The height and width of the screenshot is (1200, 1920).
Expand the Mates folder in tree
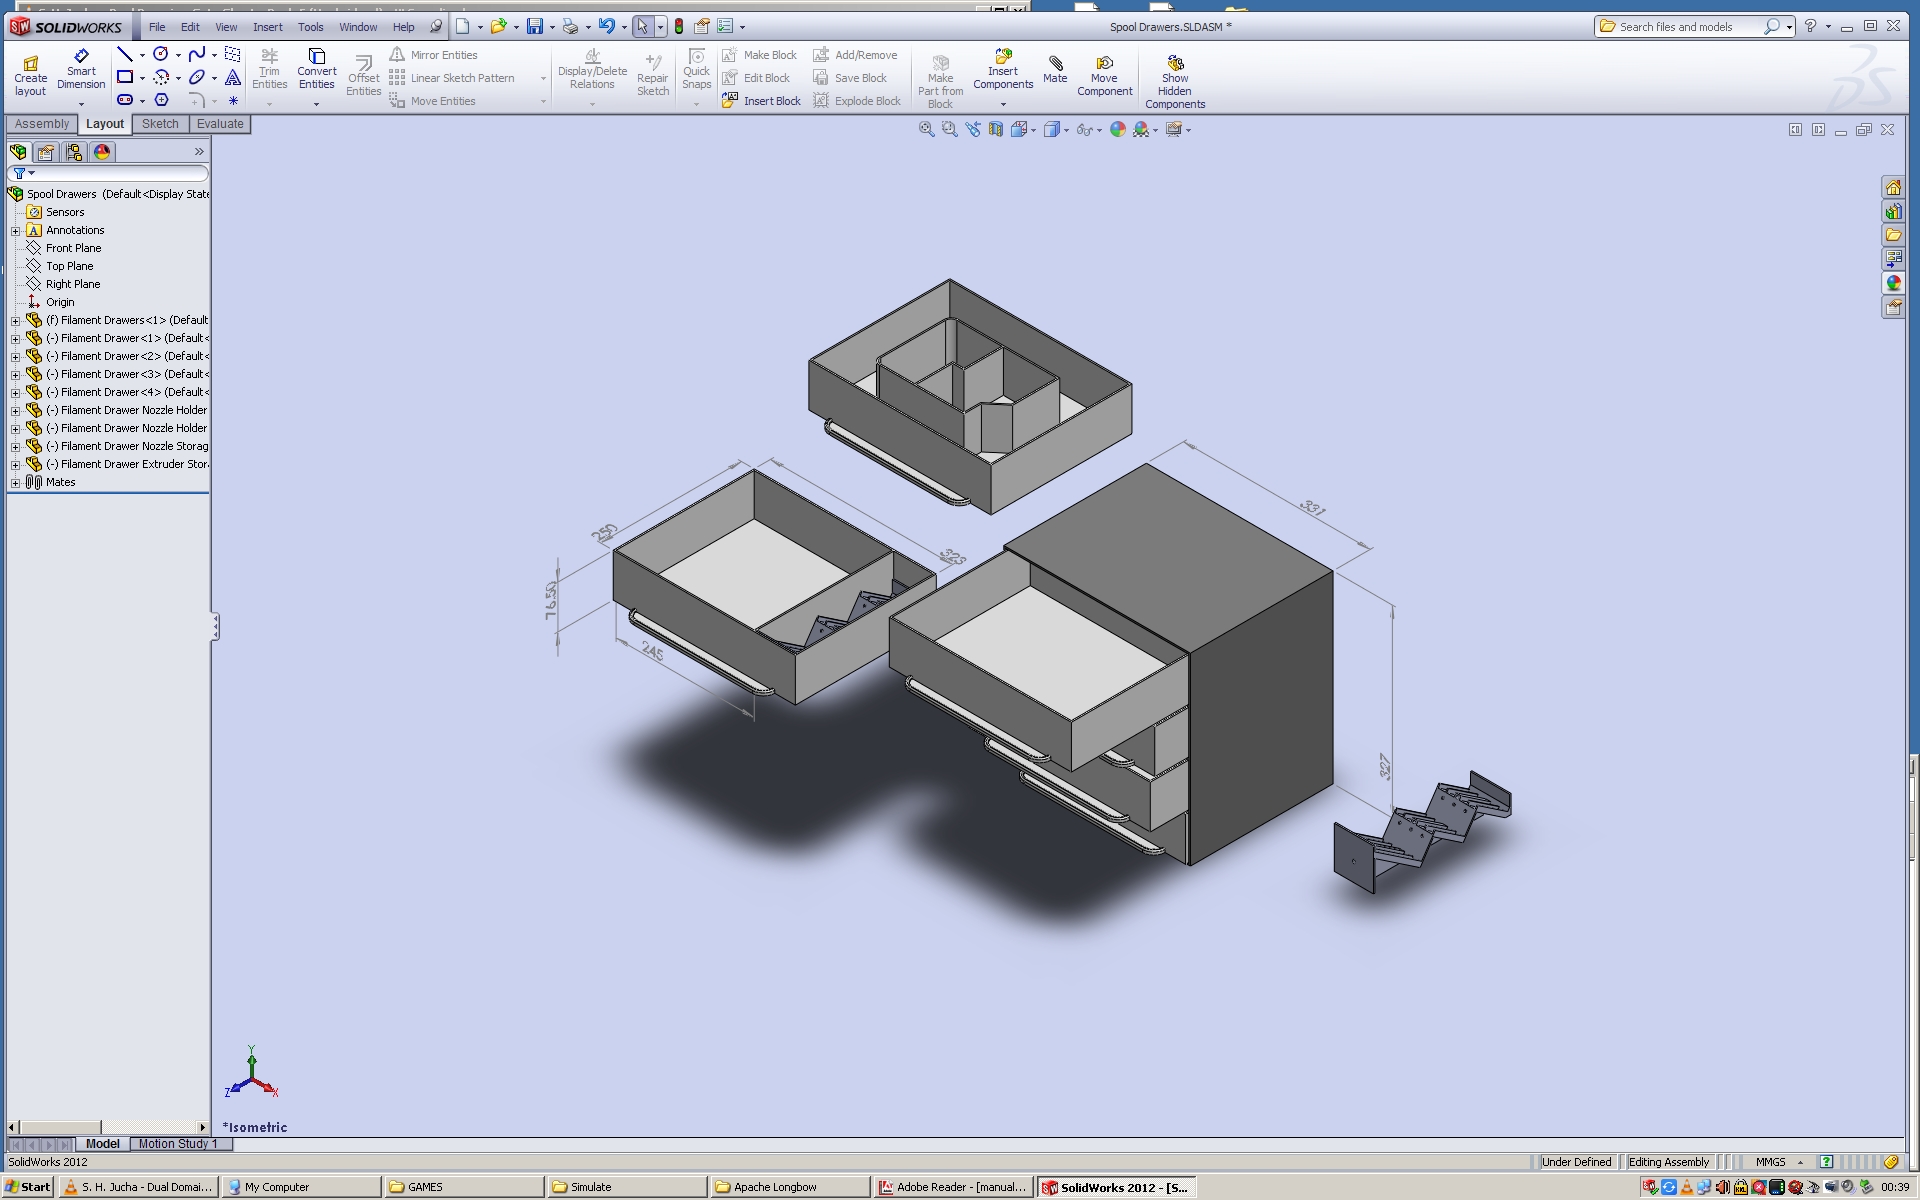click(x=15, y=483)
